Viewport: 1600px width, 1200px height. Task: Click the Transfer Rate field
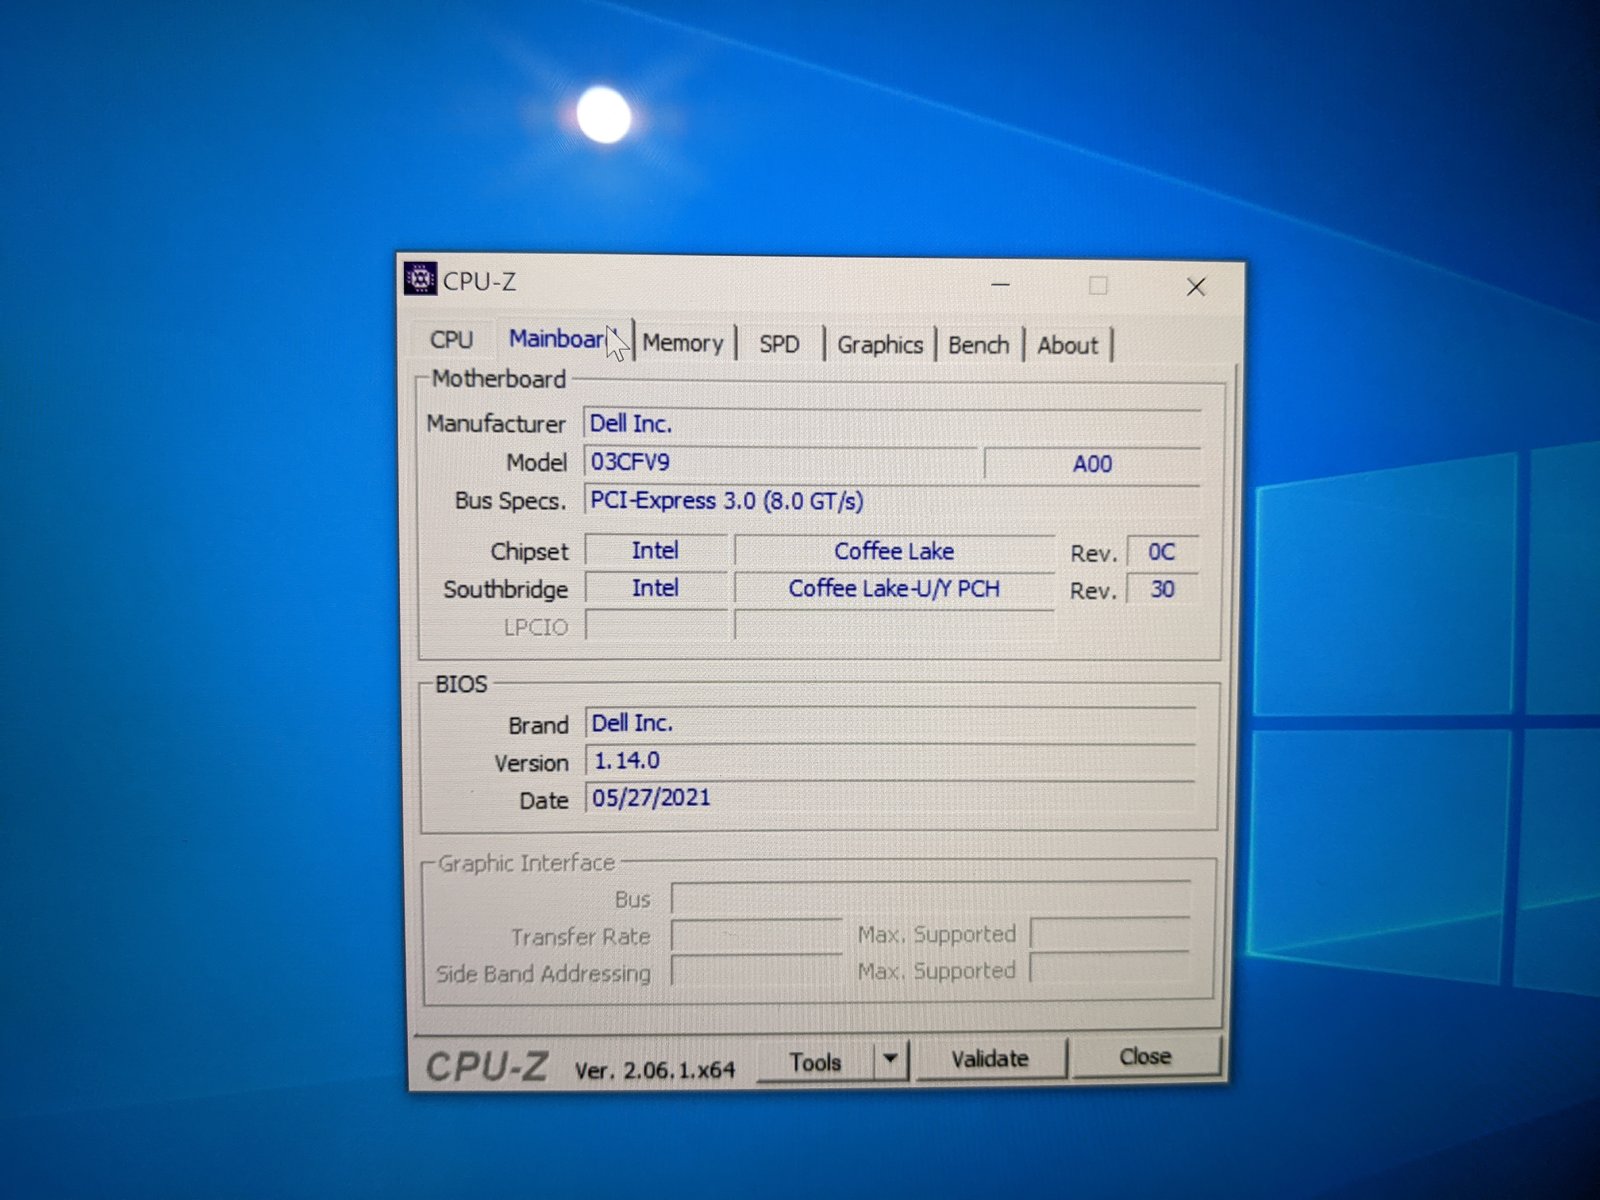click(x=756, y=936)
